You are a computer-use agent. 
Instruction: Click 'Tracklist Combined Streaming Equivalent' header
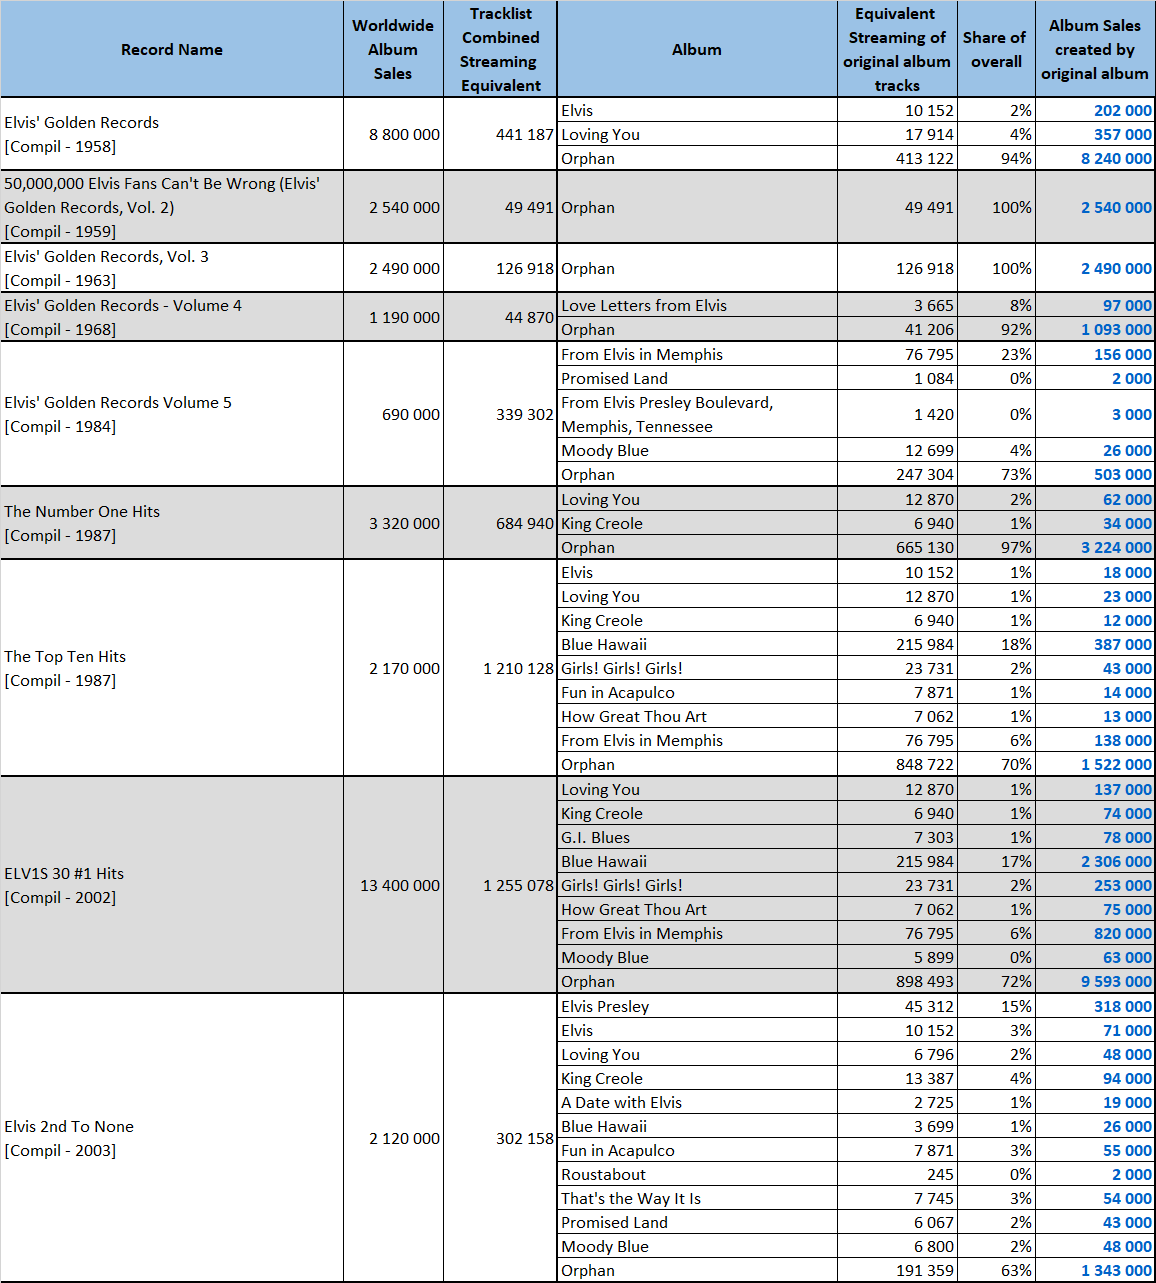(x=500, y=49)
